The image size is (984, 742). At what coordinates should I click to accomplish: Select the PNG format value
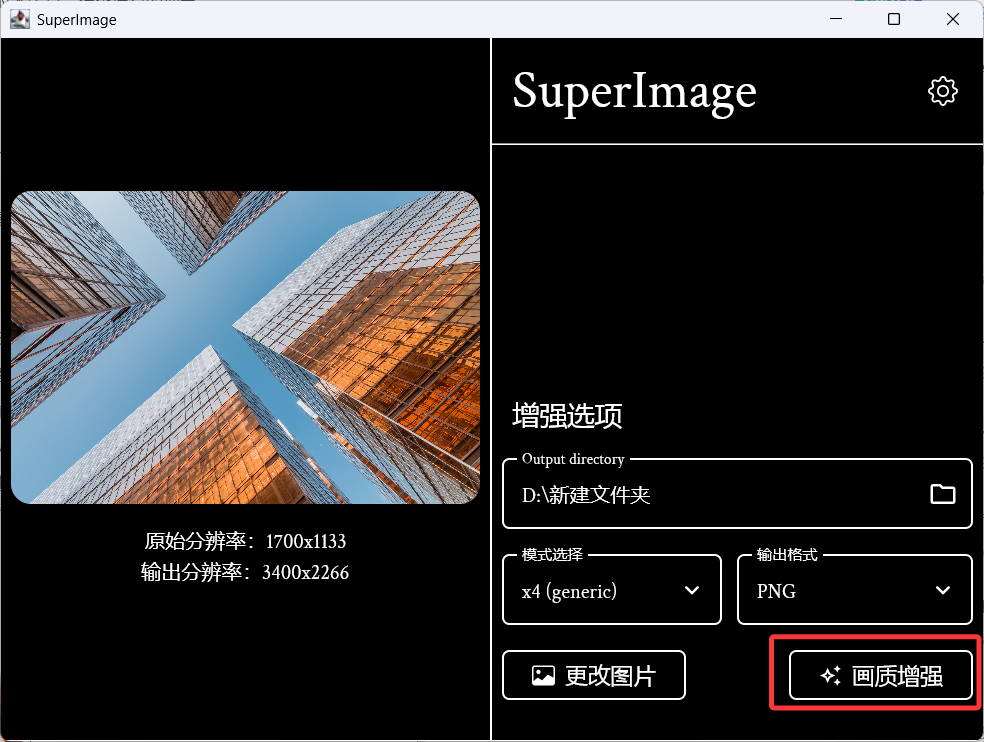[x=777, y=591]
